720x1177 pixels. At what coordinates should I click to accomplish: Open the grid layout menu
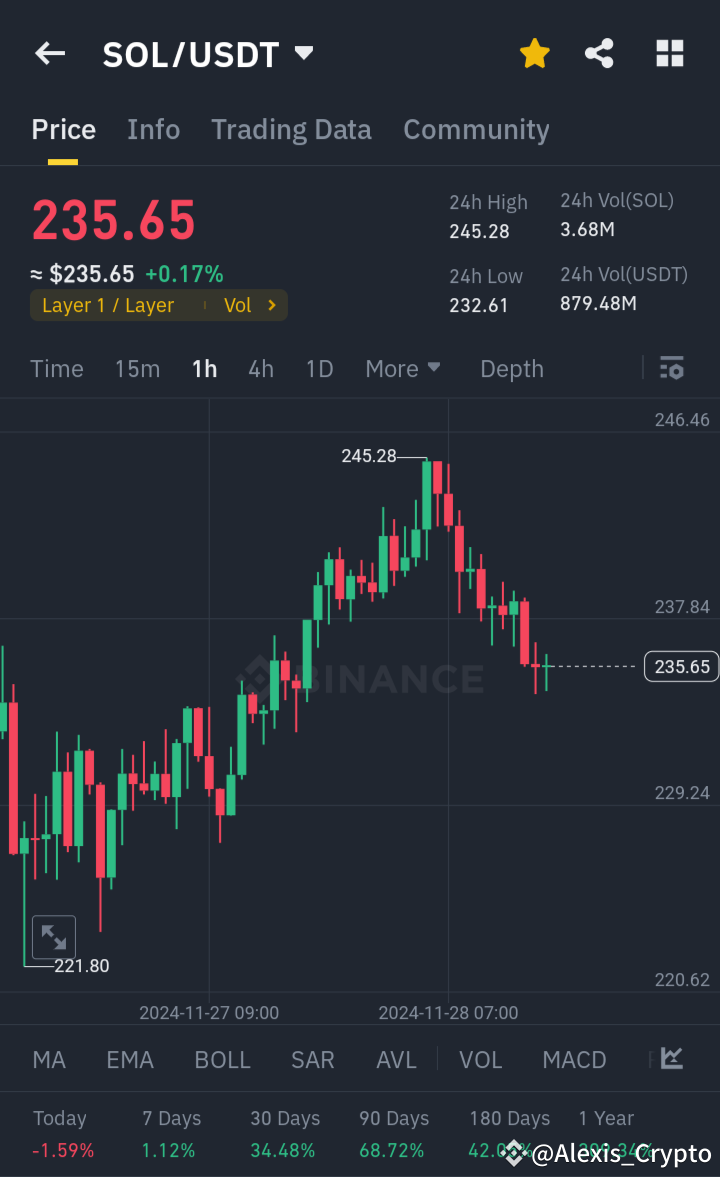coord(668,54)
